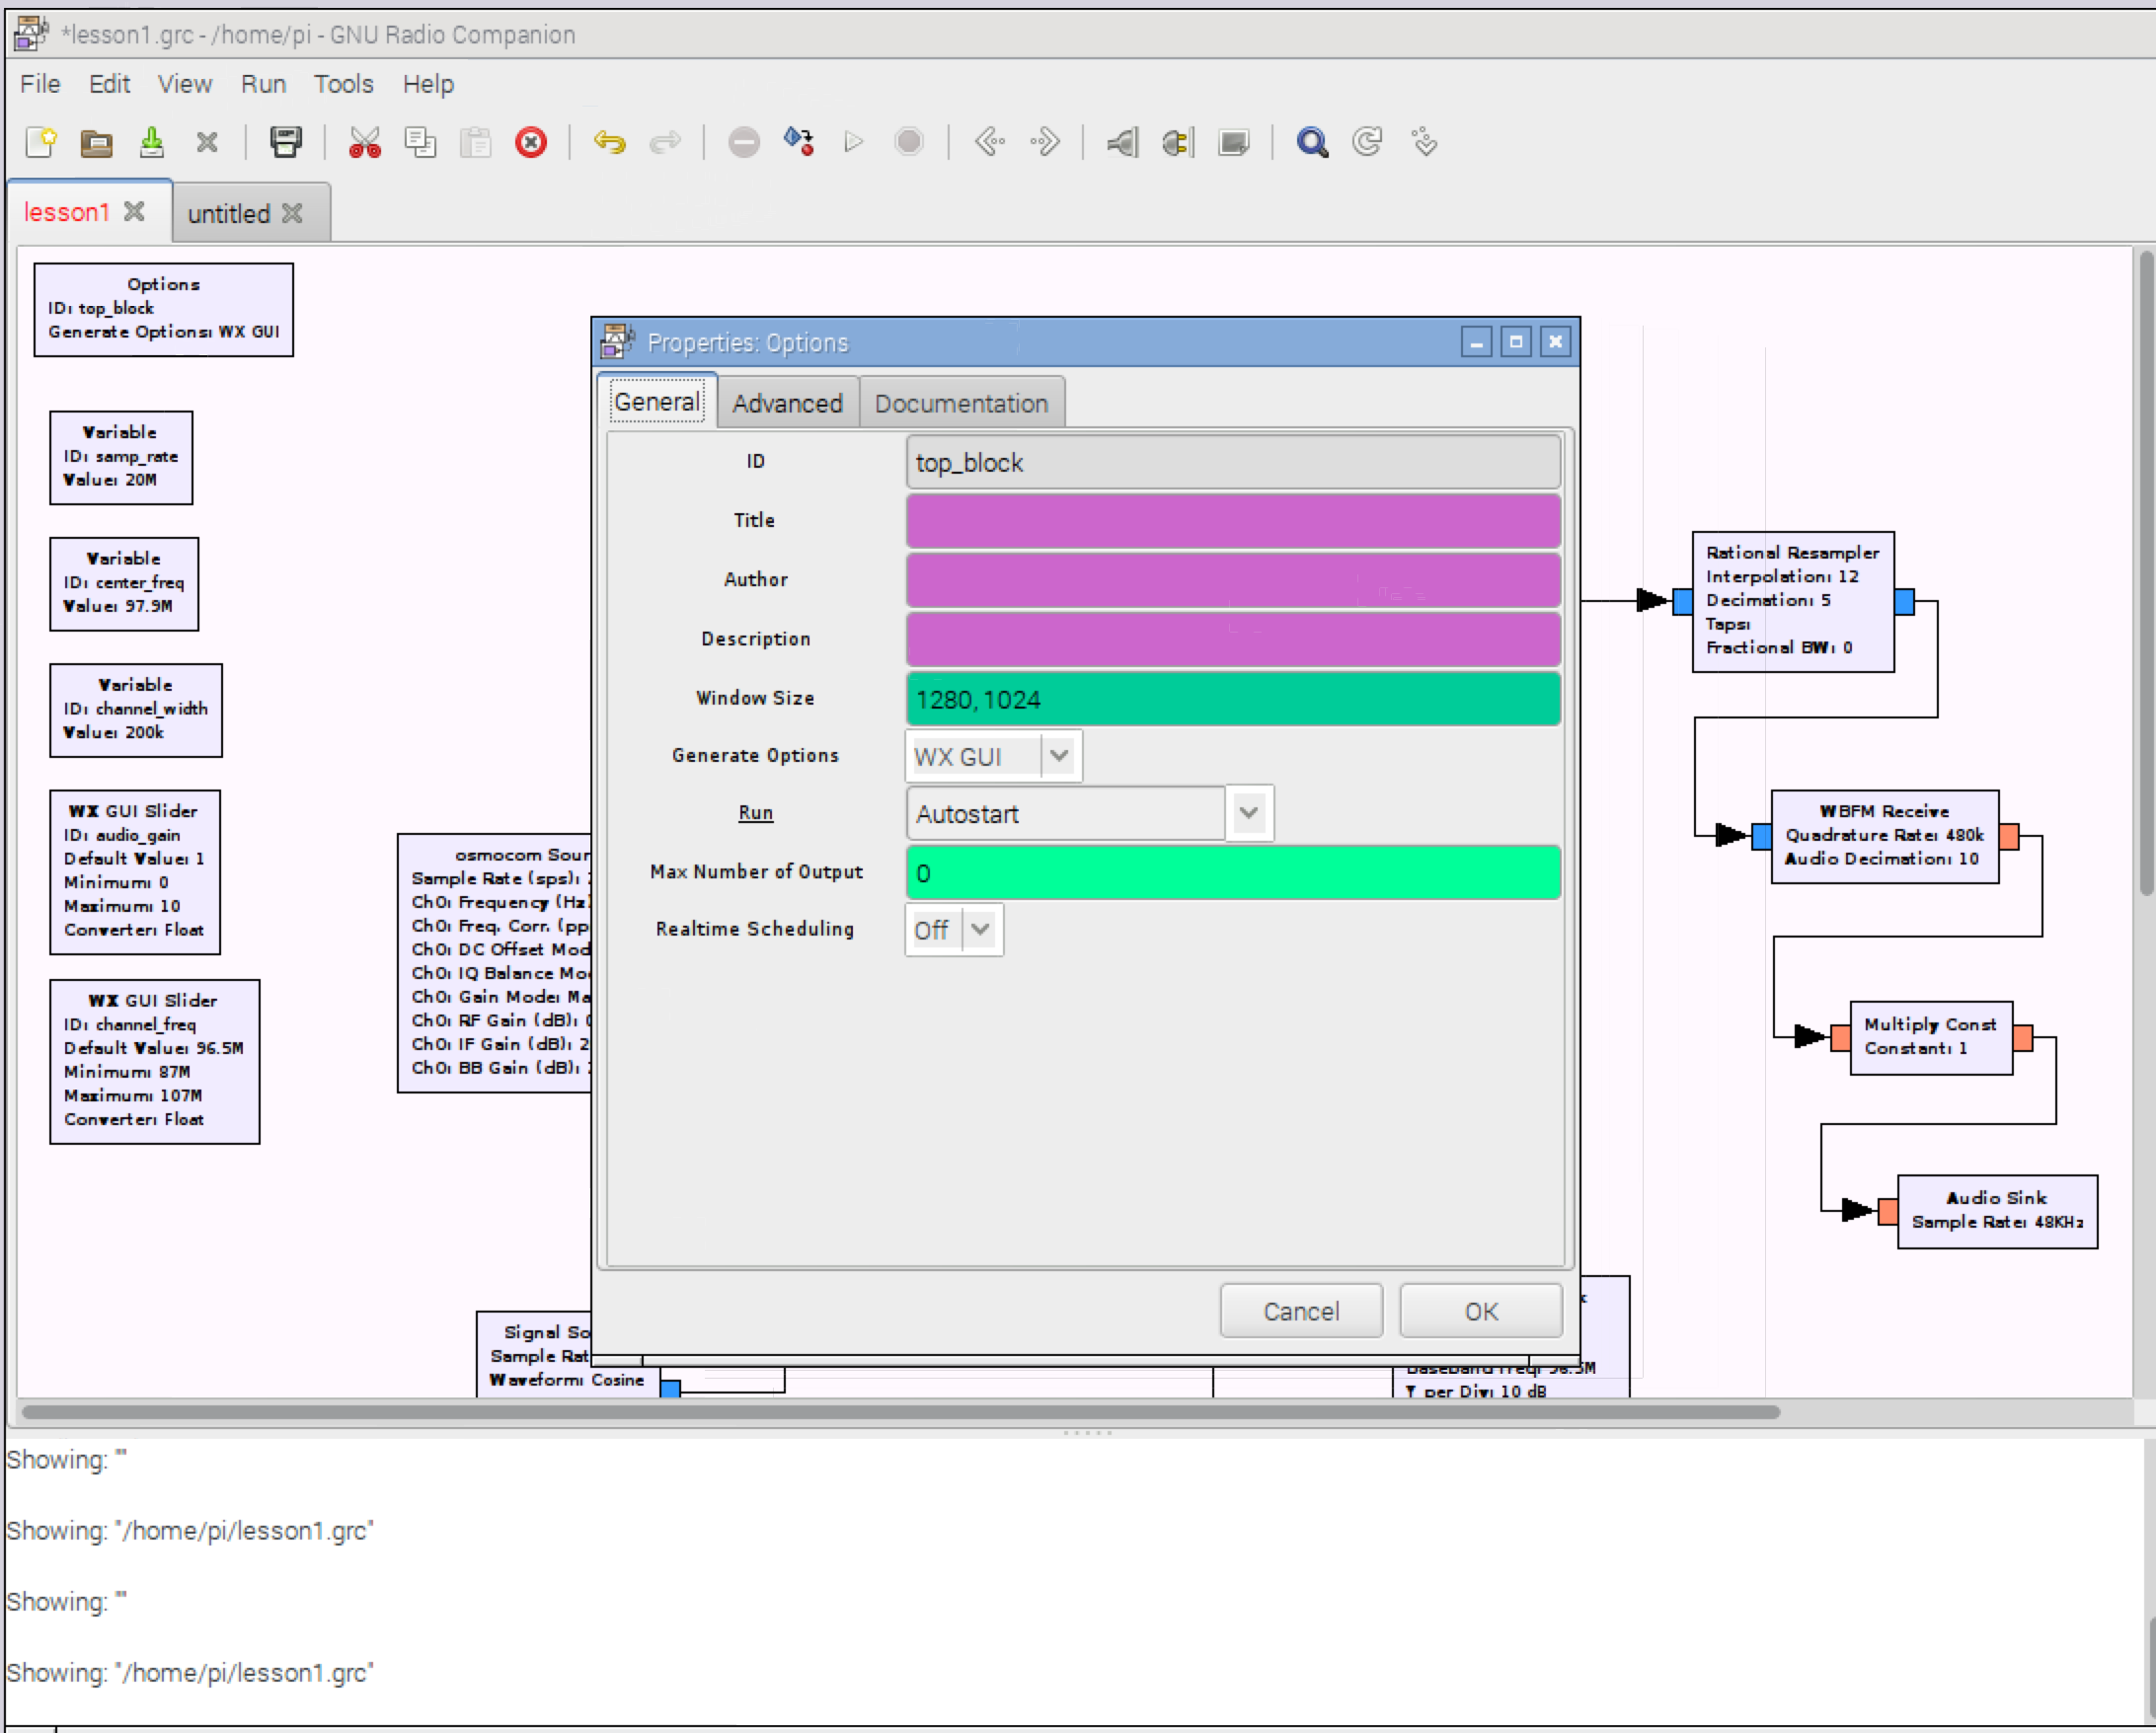The height and width of the screenshot is (1733, 2156).
Task: Copy the selected block
Action: coord(421,142)
